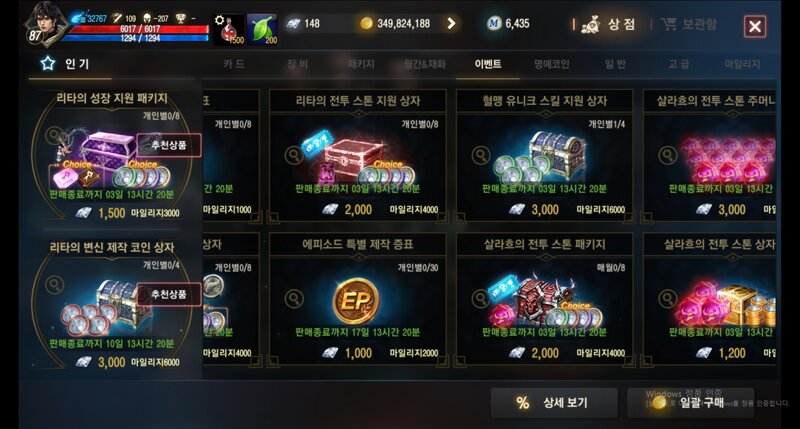Click magnifier on 리타의 전투 스톤 지원 상자
This screenshot has width=800, height=429.
click(294, 155)
